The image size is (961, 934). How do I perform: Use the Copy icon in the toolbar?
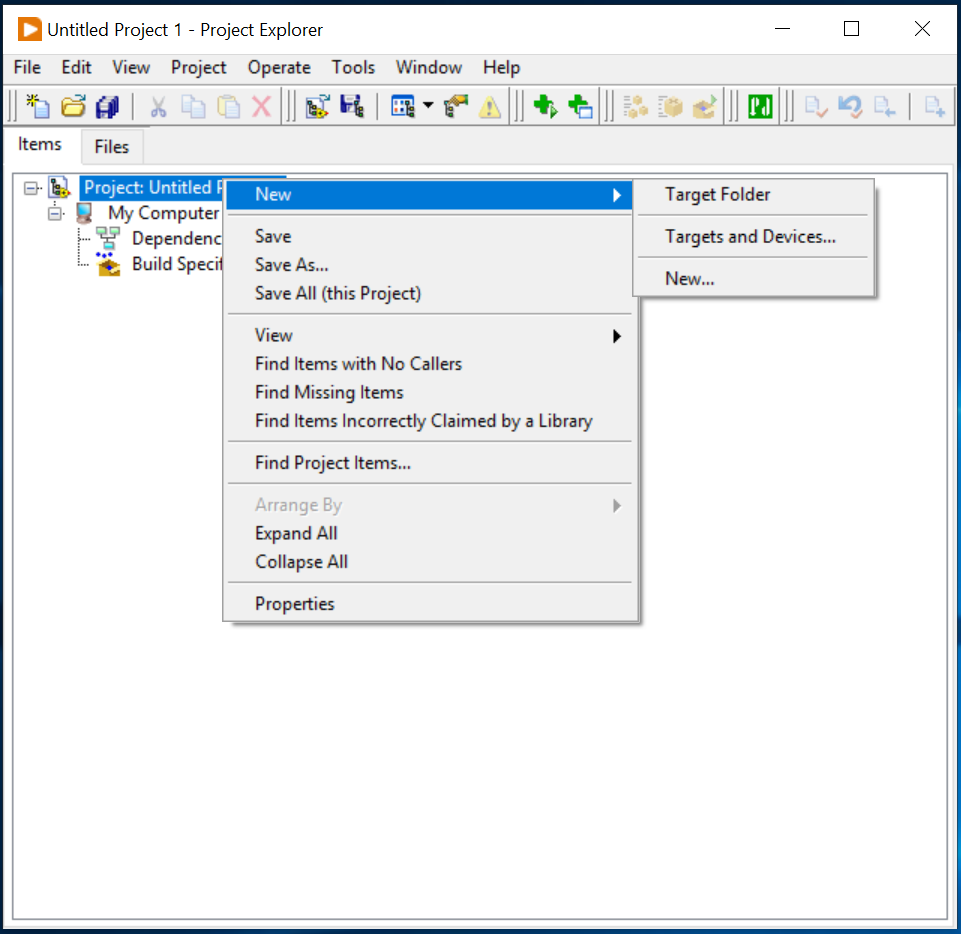pyautogui.click(x=193, y=105)
